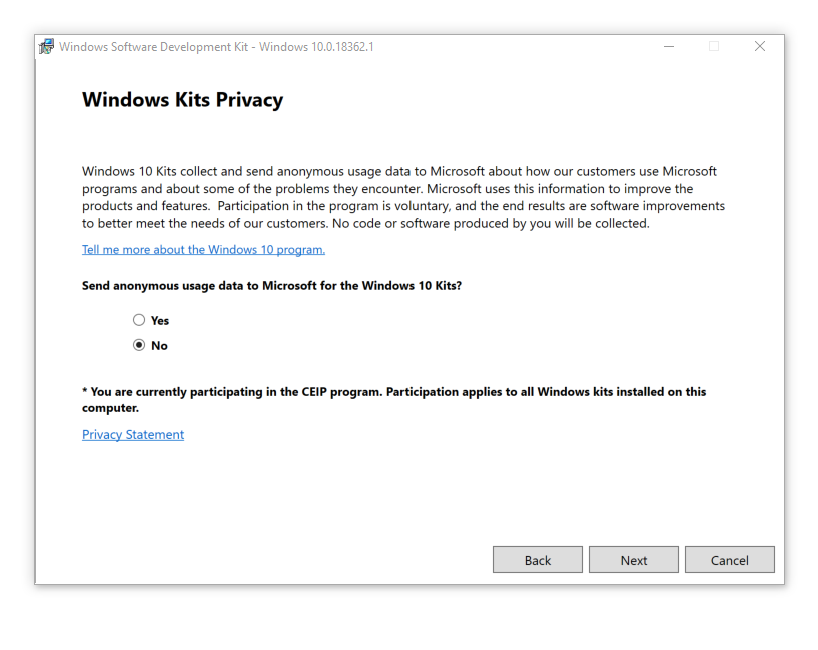The image size is (818, 650).
Task: Minimize the Windows SDK setup window
Action: [669, 47]
